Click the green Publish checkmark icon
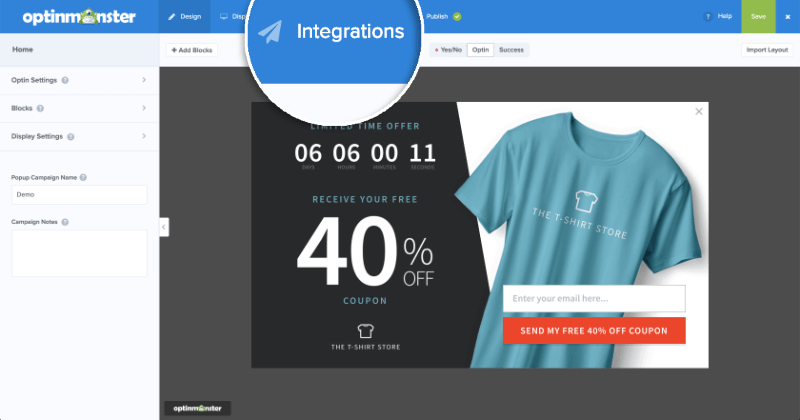 tap(457, 17)
